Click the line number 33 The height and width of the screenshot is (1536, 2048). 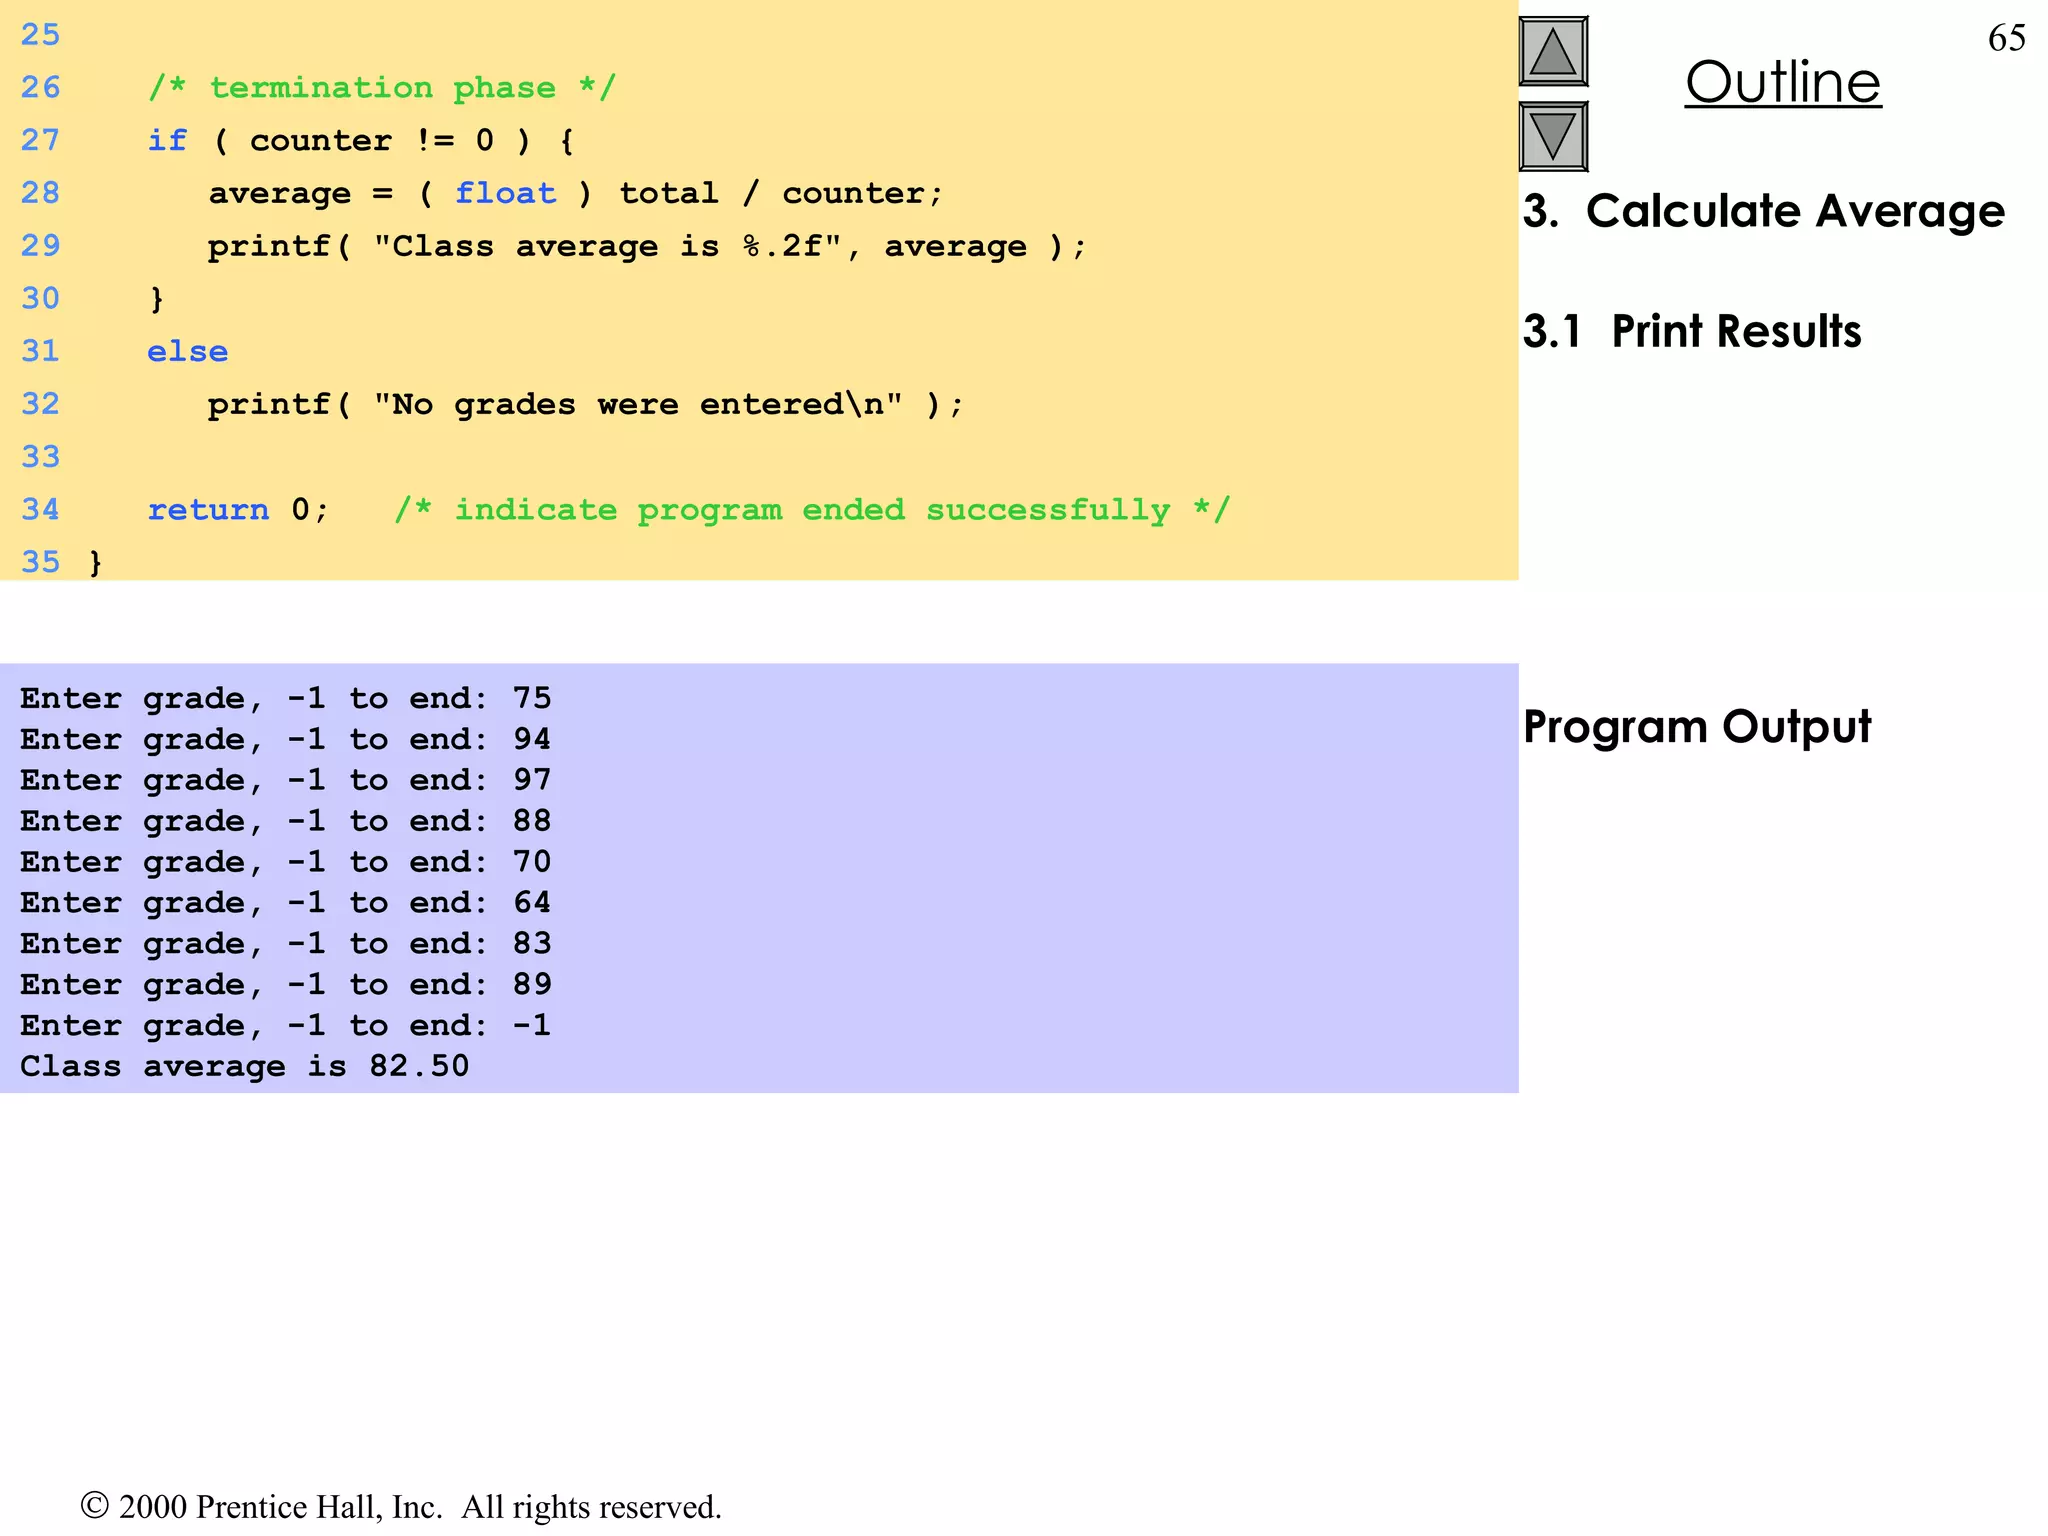pos(41,457)
